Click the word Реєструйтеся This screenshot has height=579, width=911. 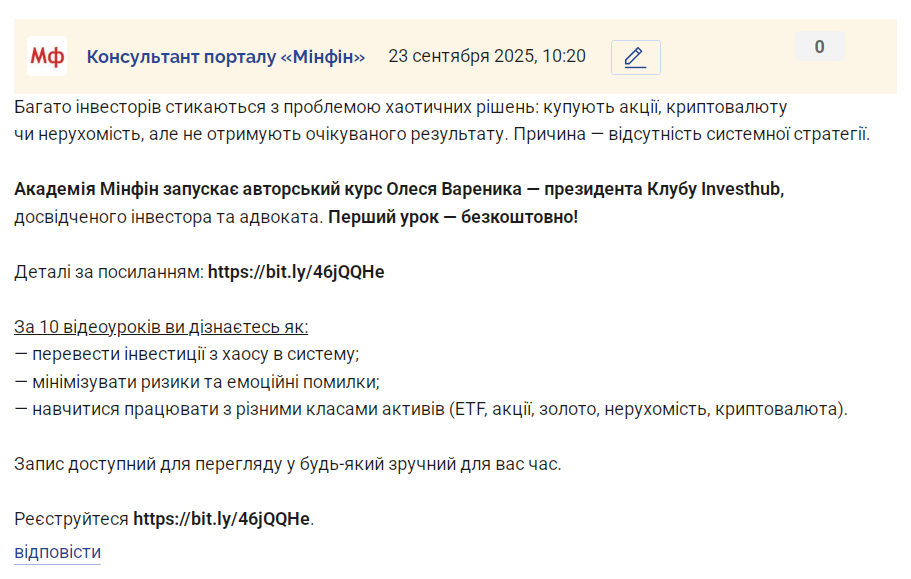coord(71,519)
